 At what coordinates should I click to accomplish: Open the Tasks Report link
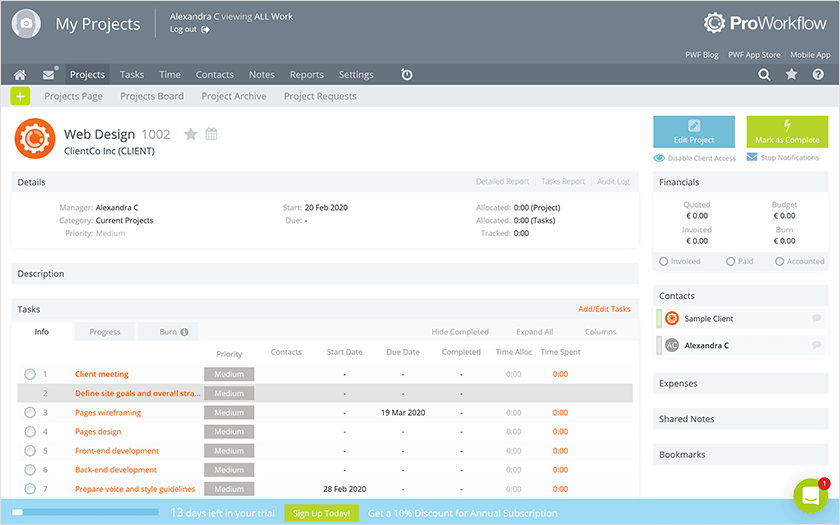click(x=563, y=182)
